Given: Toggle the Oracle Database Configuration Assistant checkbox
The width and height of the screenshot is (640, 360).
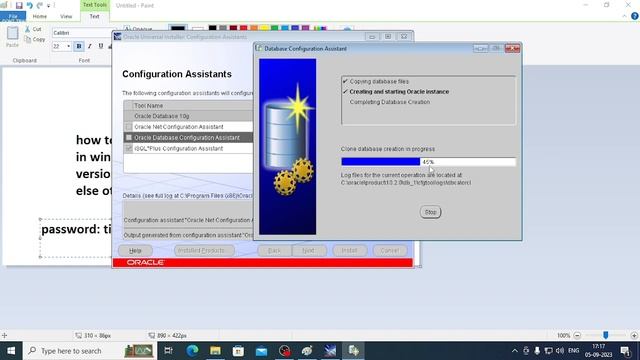Looking at the screenshot, I should point(129,138).
